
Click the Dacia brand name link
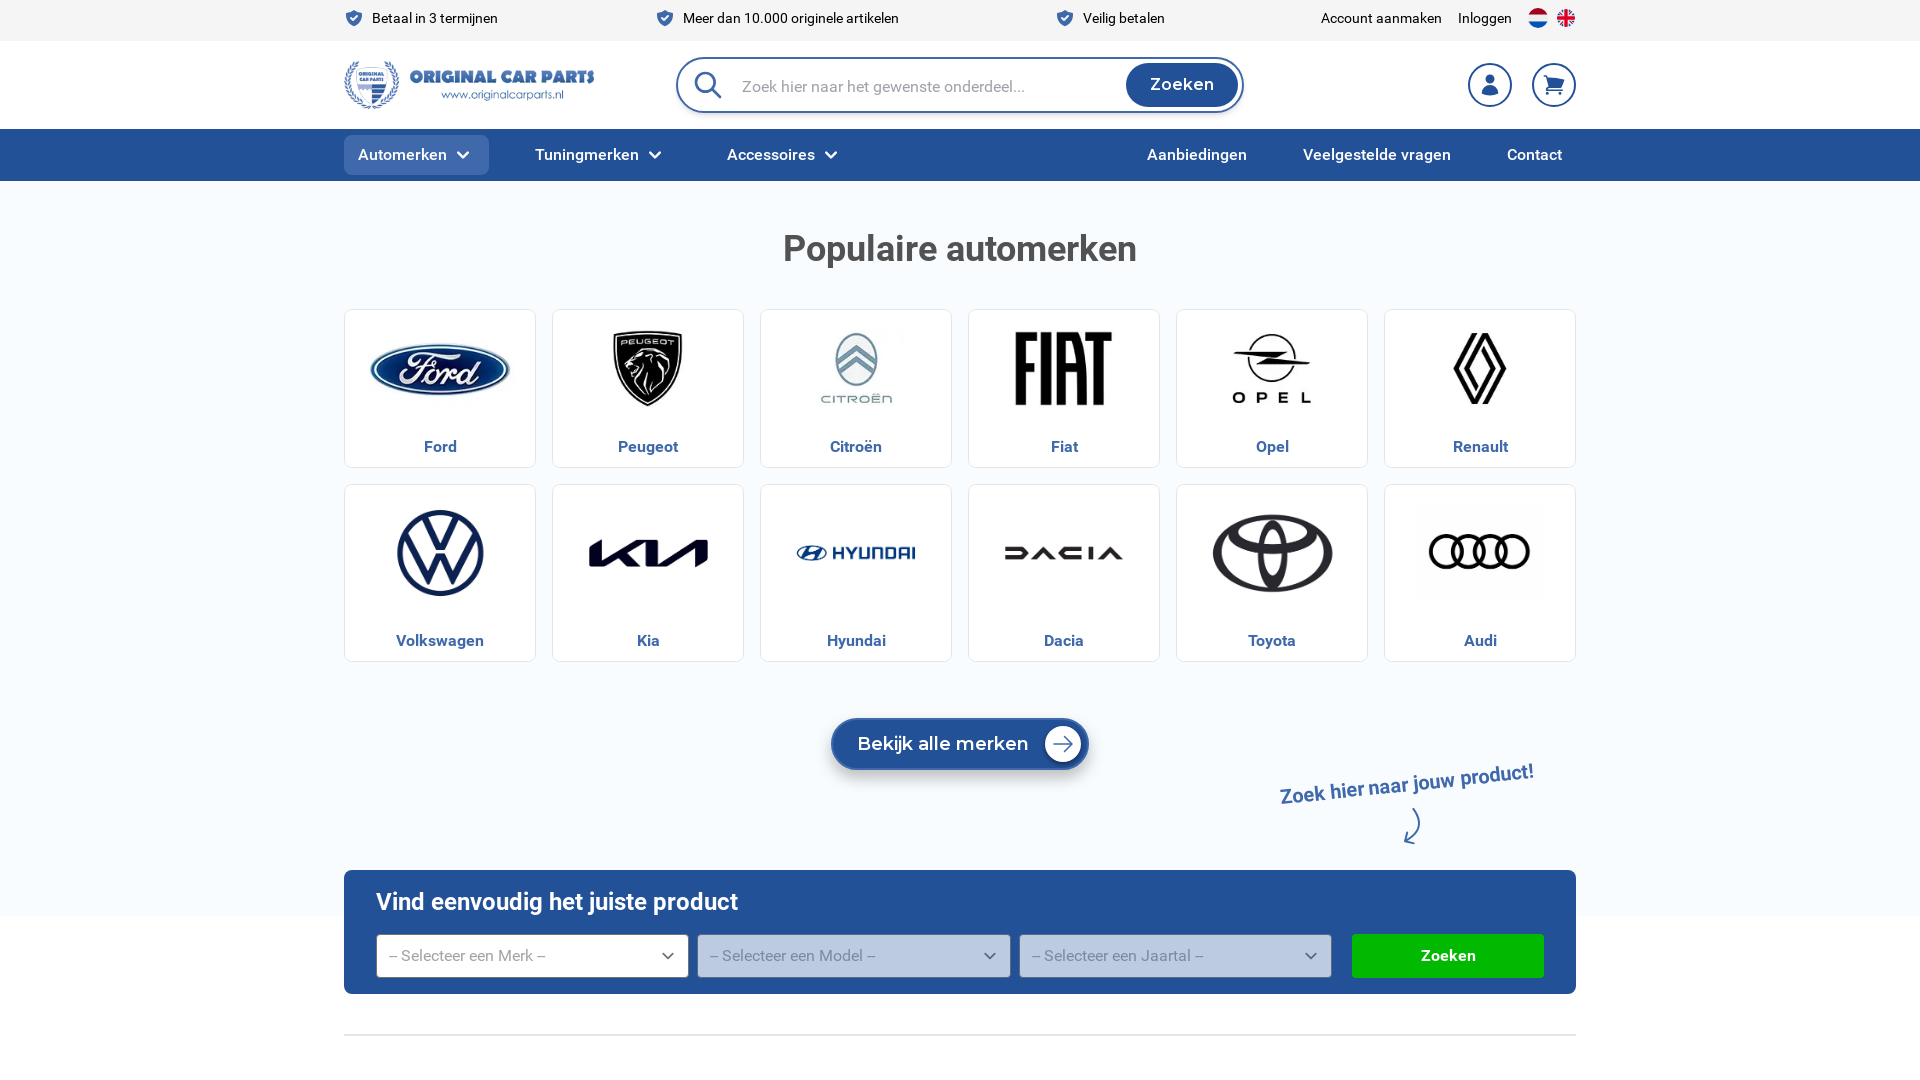tap(1064, 641)
